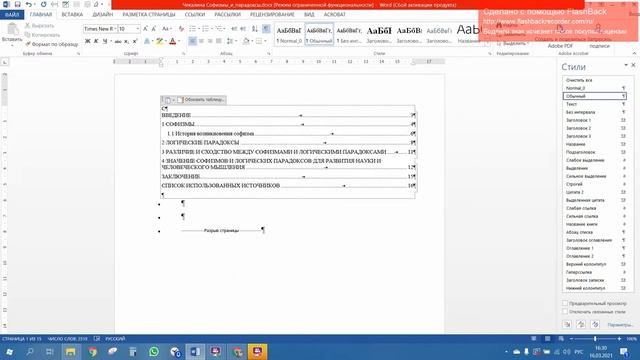The image size is (640, 360).
Task: Clear all formatting icon
Action: (181, 29)
